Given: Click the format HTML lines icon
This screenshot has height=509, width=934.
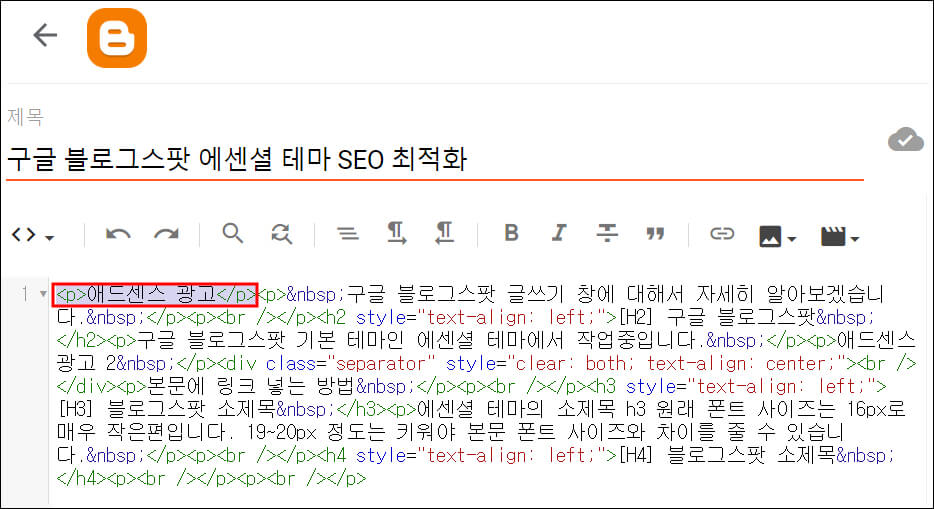Looking at the screenshot, I should [348, 234].
